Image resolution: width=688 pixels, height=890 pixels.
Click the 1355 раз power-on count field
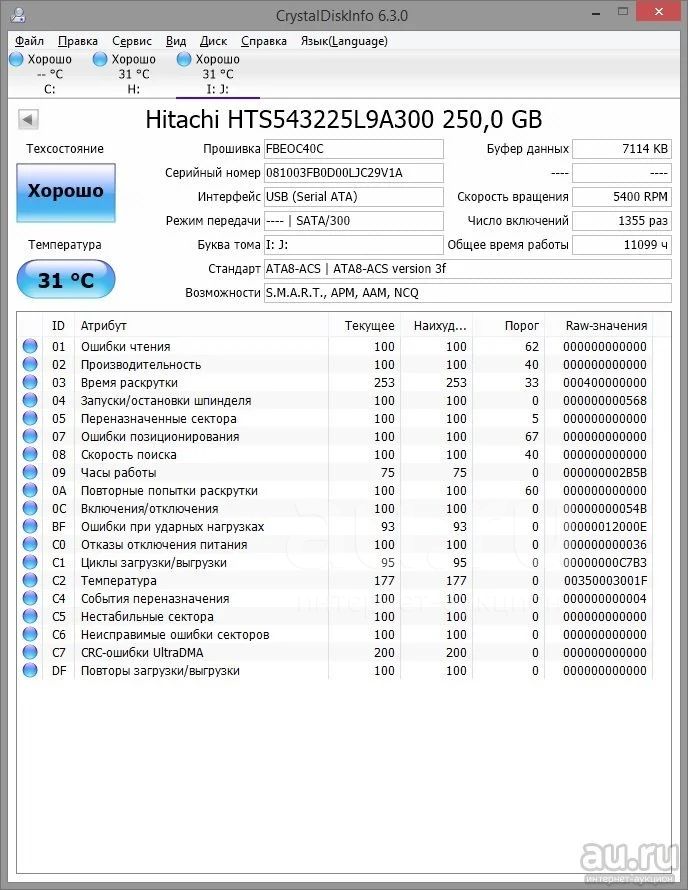(x=622, y=221)
